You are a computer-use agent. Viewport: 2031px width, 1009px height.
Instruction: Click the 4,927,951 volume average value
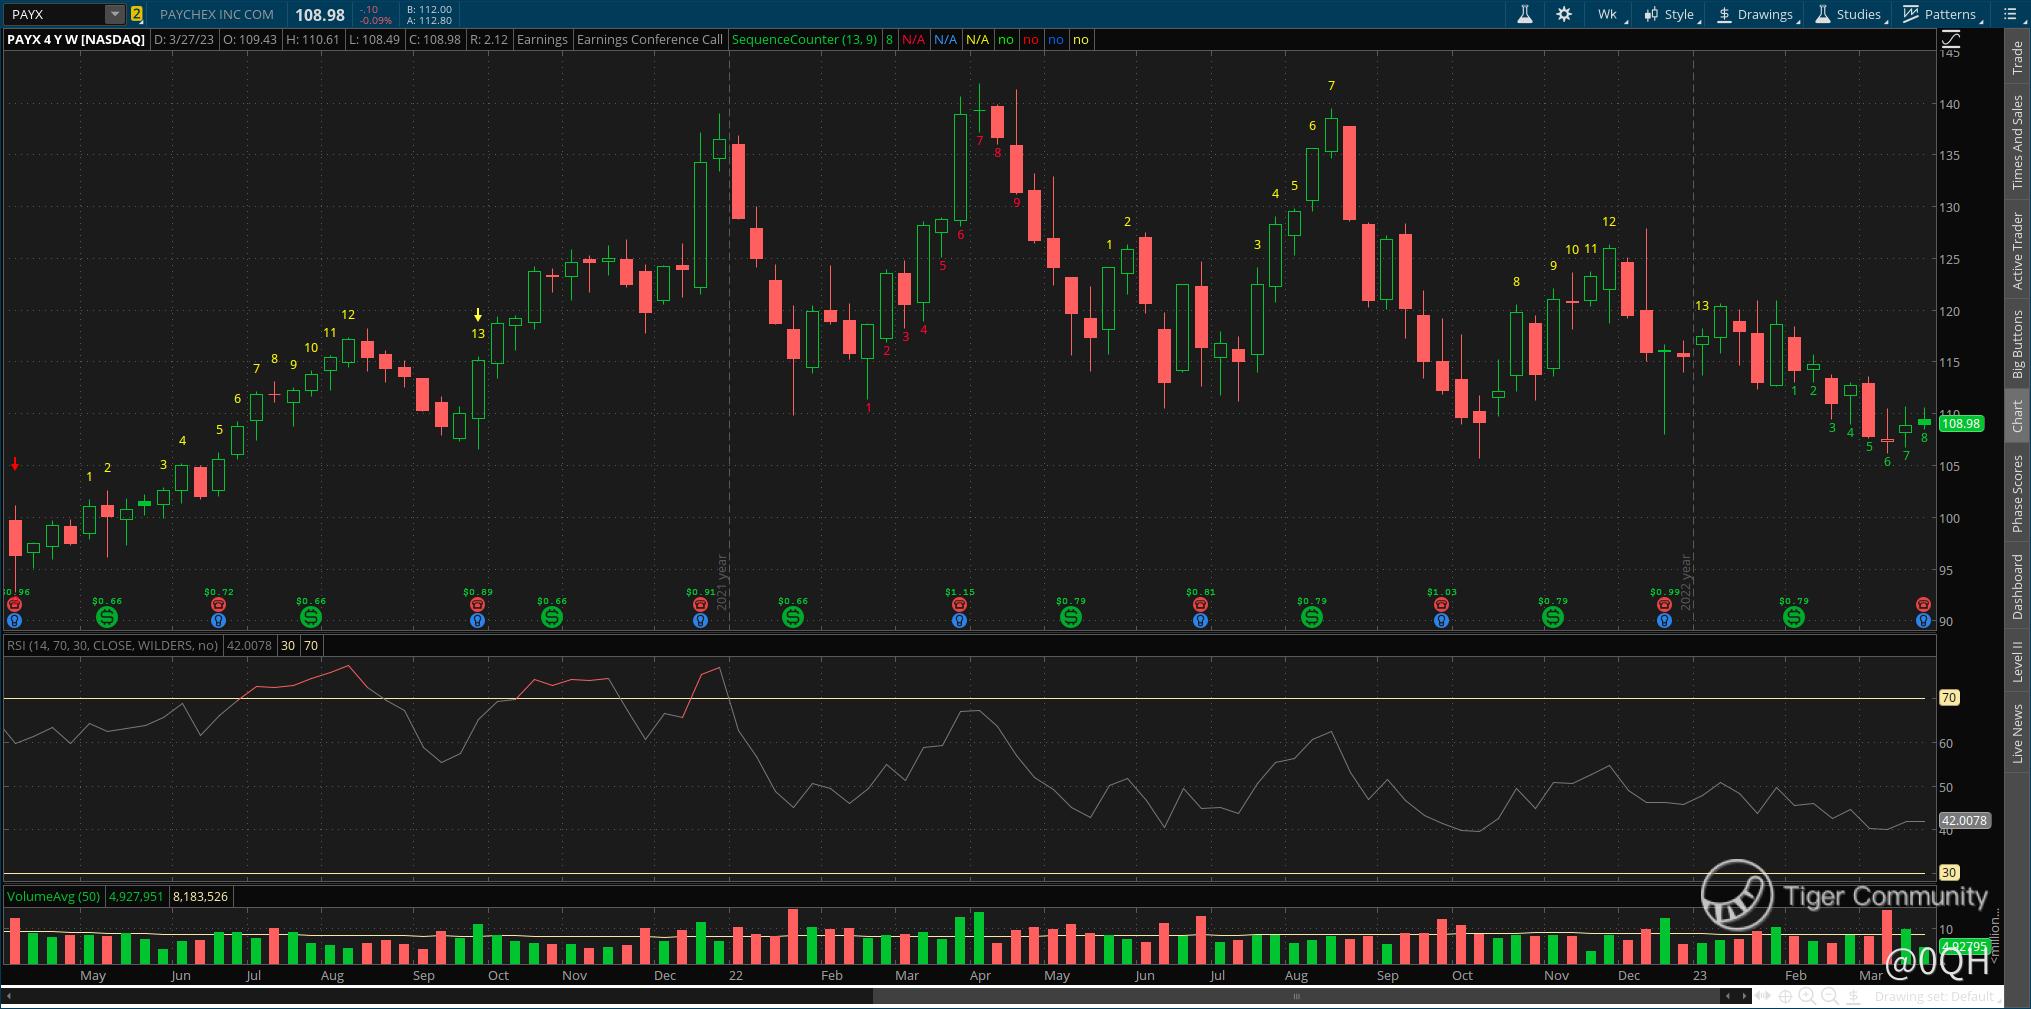[x=136, y=896]
